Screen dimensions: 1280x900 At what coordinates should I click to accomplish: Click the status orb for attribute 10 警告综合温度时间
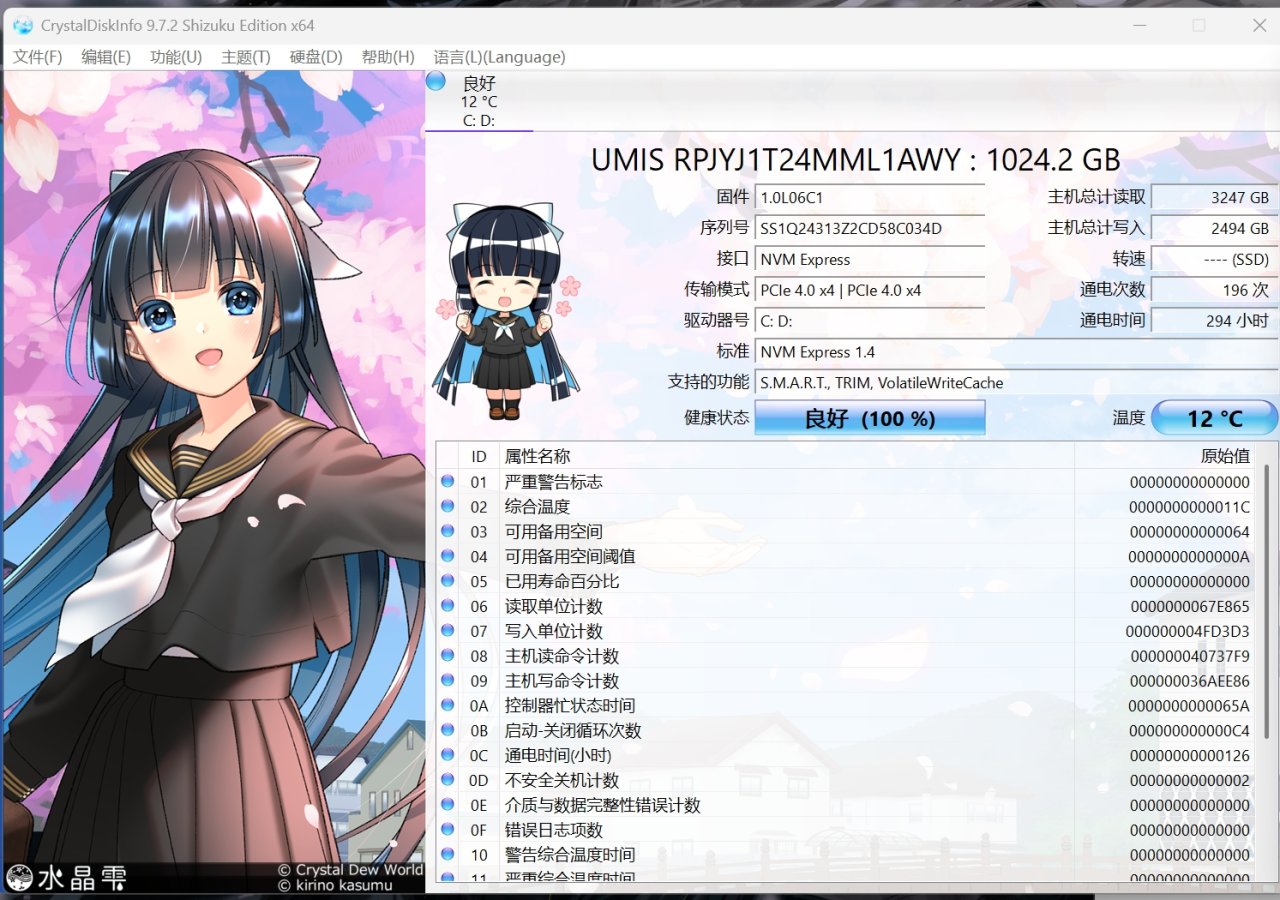pos(447,855)
